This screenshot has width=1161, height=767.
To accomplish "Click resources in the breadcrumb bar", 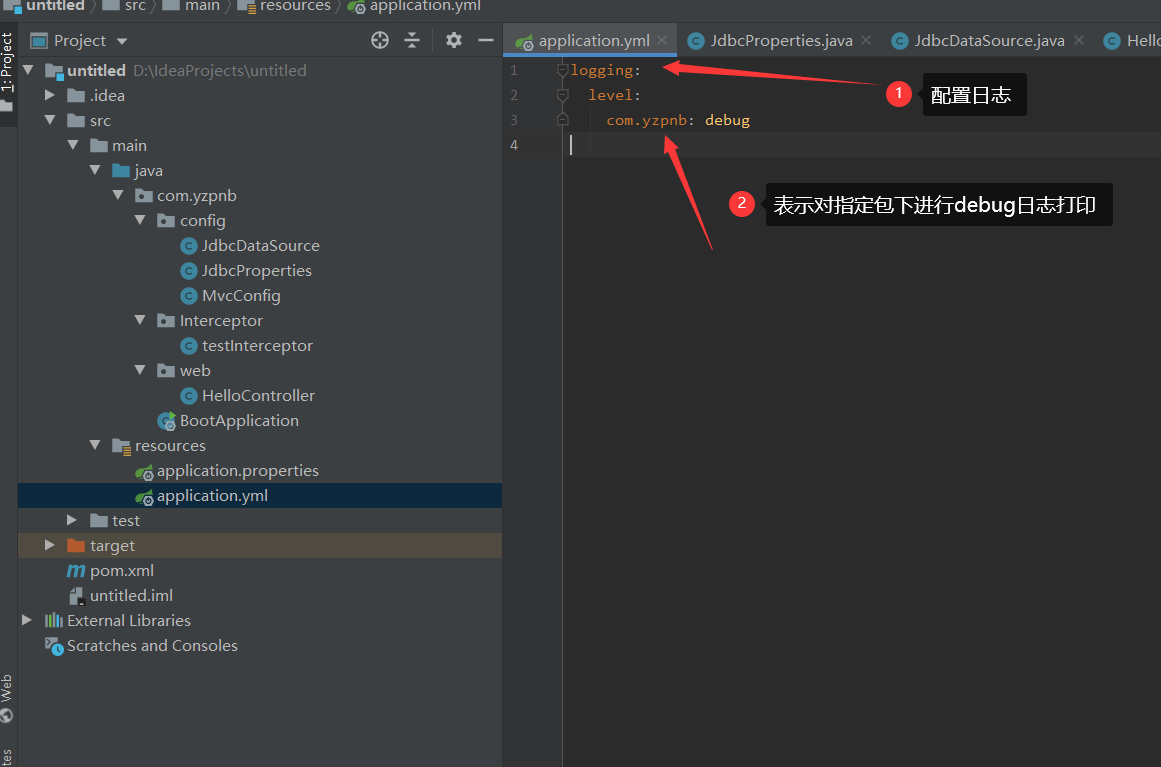I will (295, 6).
